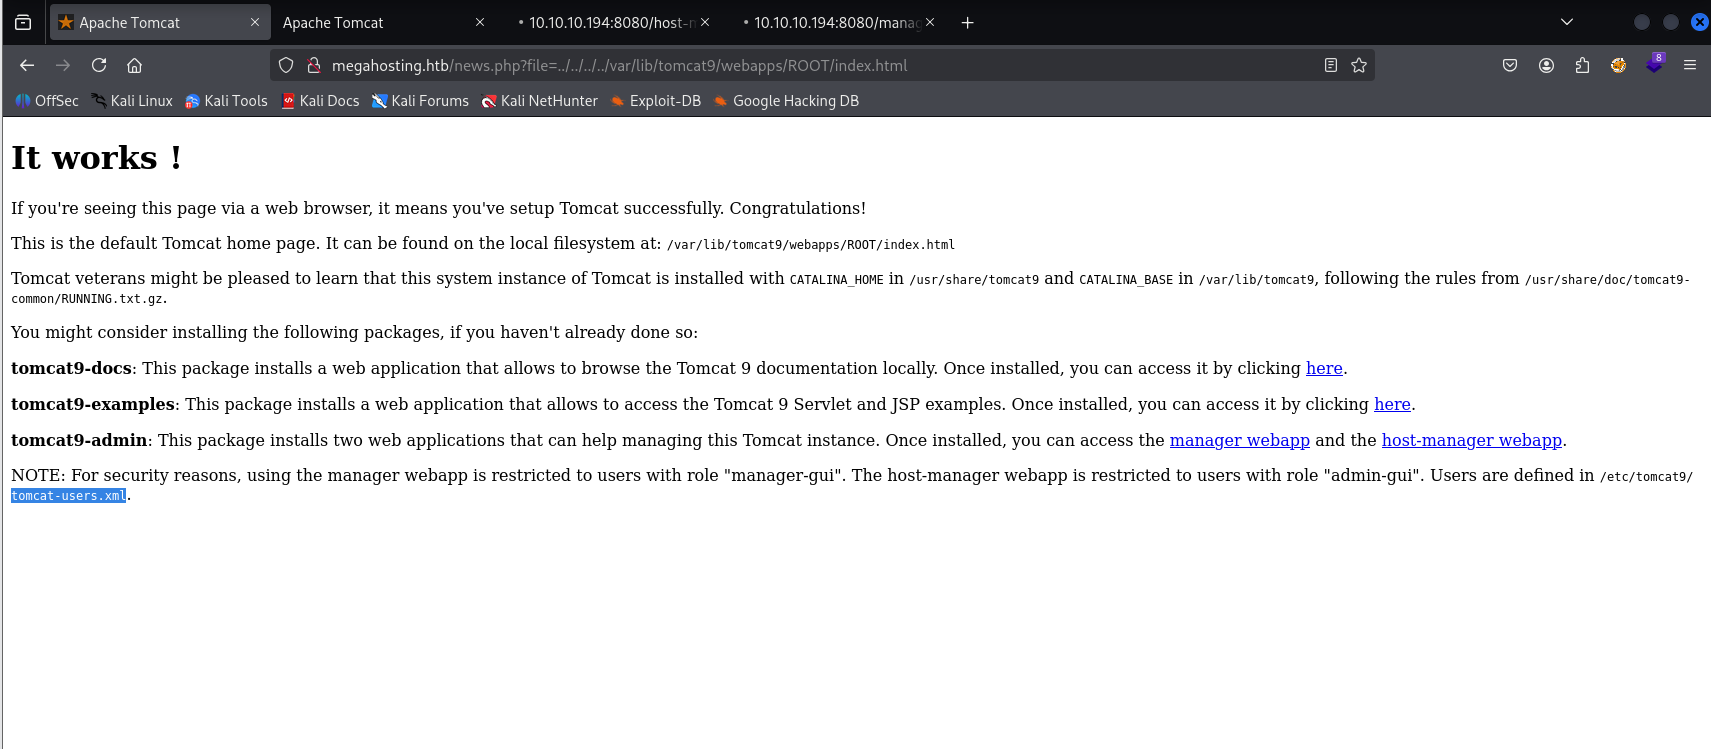Focus the URL address bar
Screen dimensions: 1711x749
click(x=820, y=65)
